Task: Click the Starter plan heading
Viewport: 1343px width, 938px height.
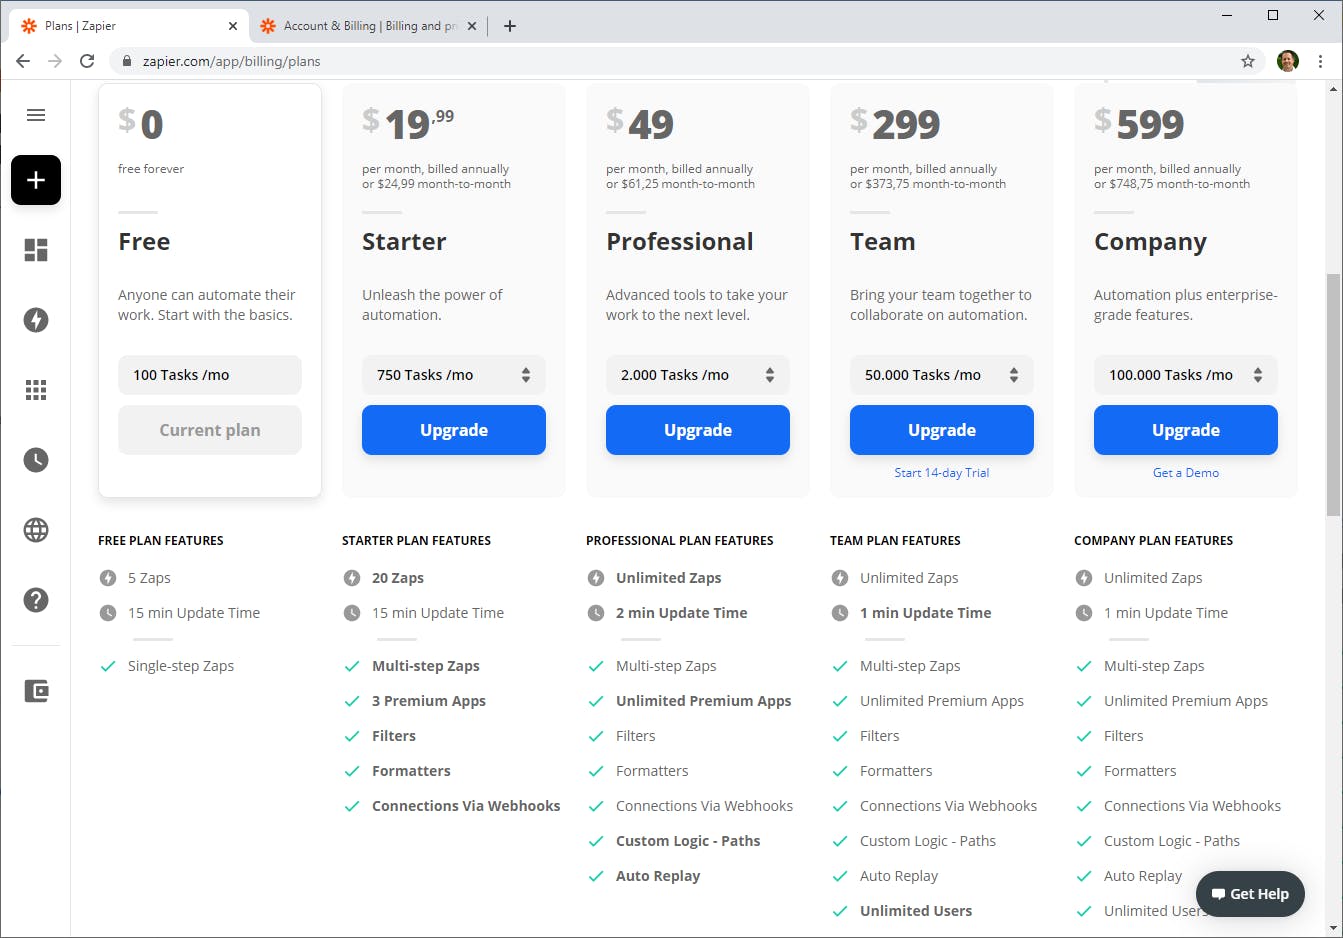Action: click(x=404, y=242)
